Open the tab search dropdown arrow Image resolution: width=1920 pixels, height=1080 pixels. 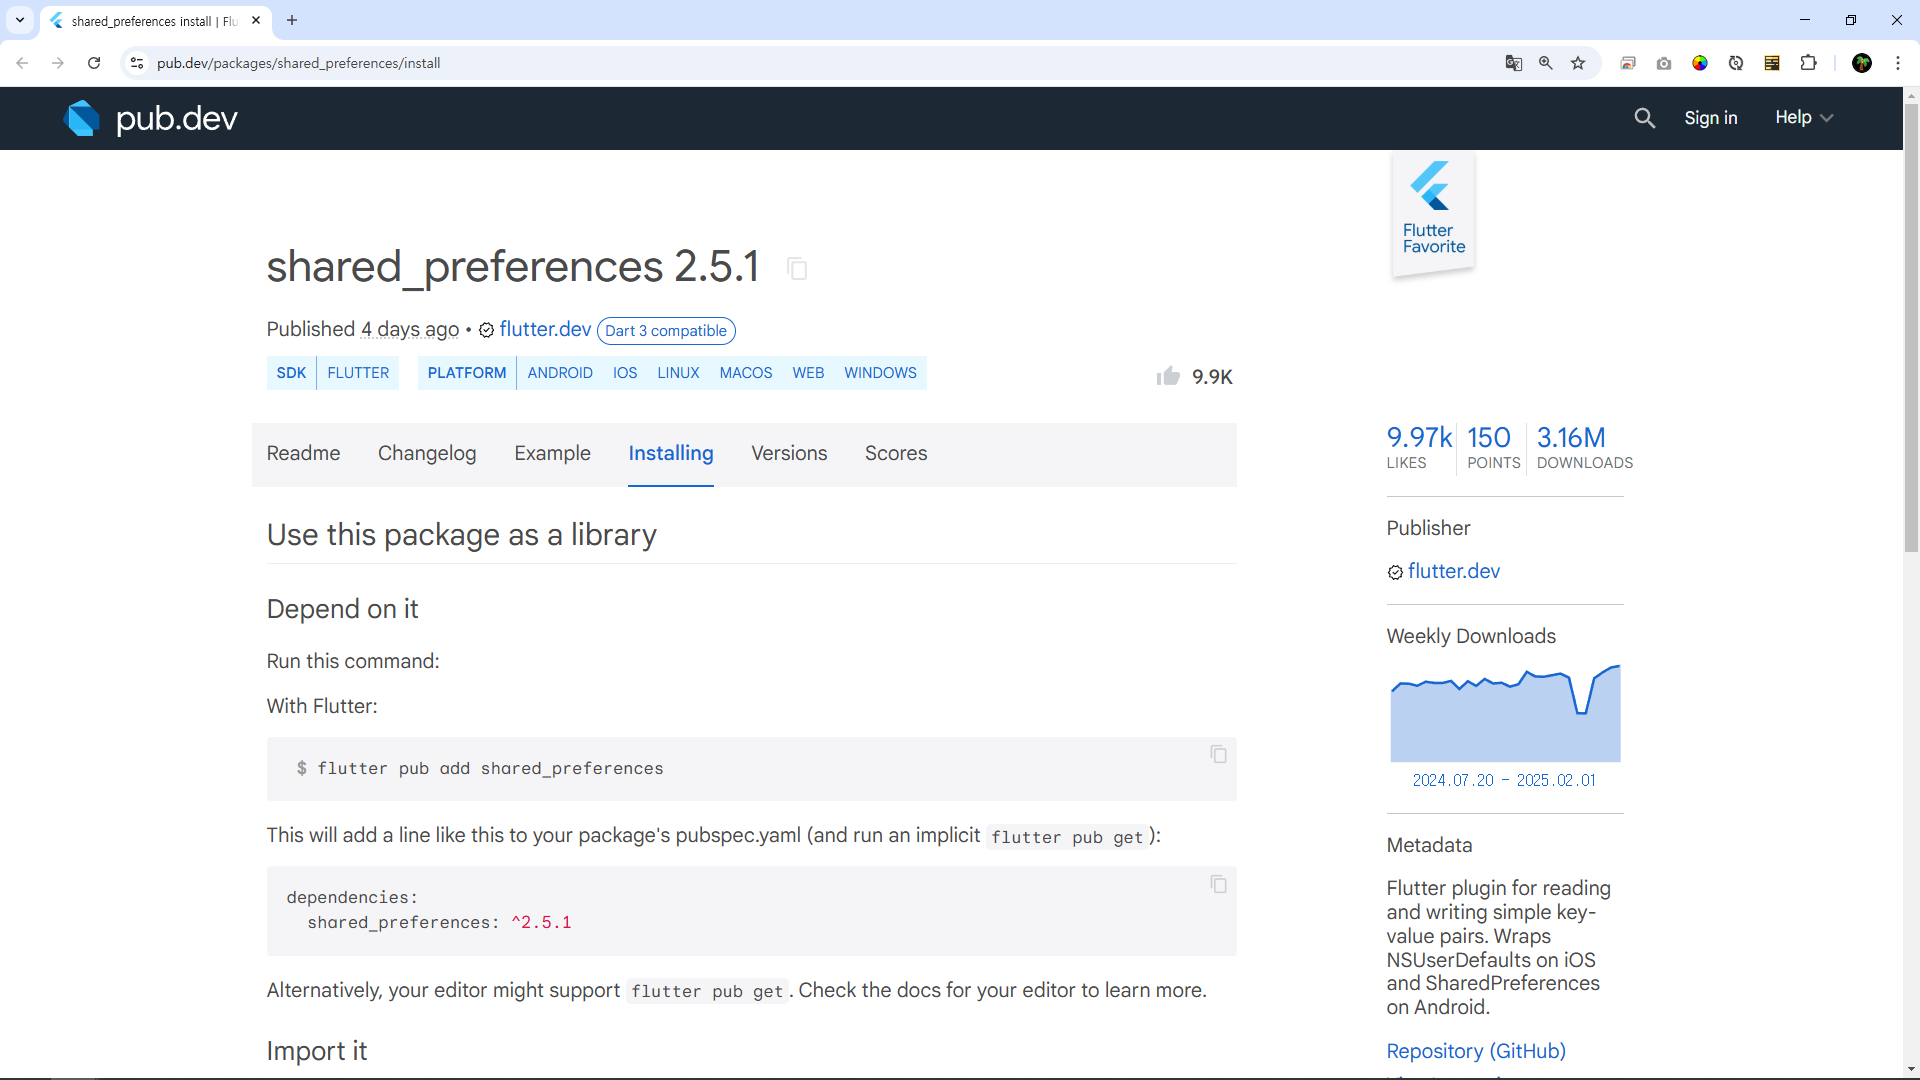tap(20, 20)
